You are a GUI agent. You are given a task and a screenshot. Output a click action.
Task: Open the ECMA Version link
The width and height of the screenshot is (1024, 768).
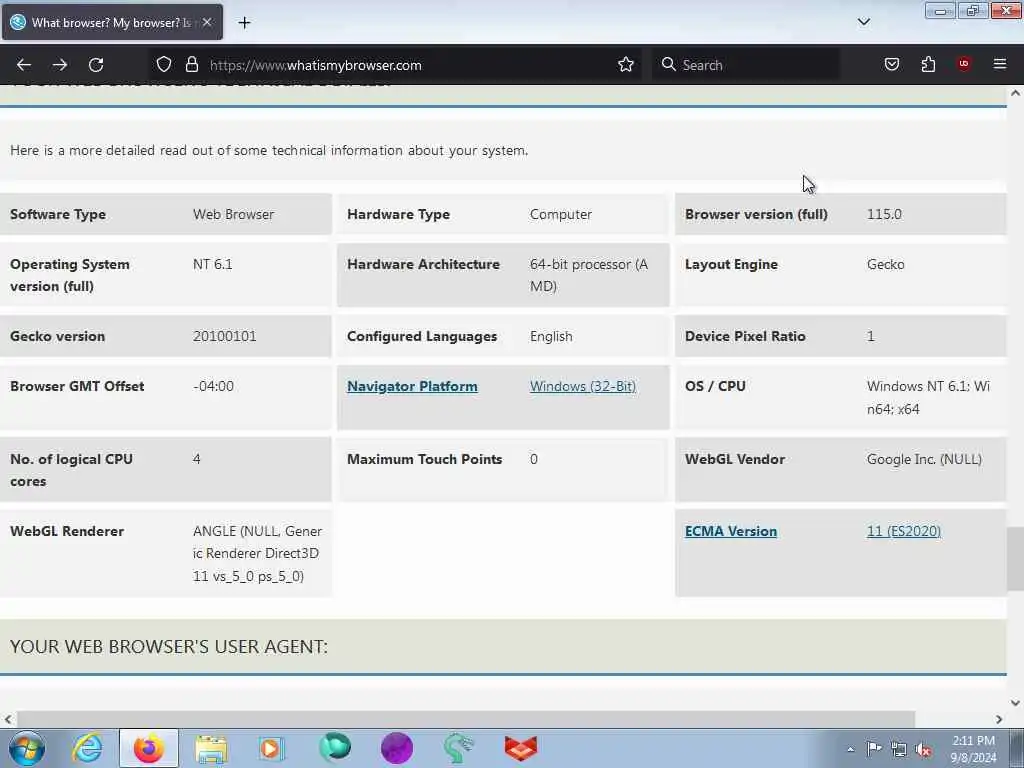coord(731,531)
